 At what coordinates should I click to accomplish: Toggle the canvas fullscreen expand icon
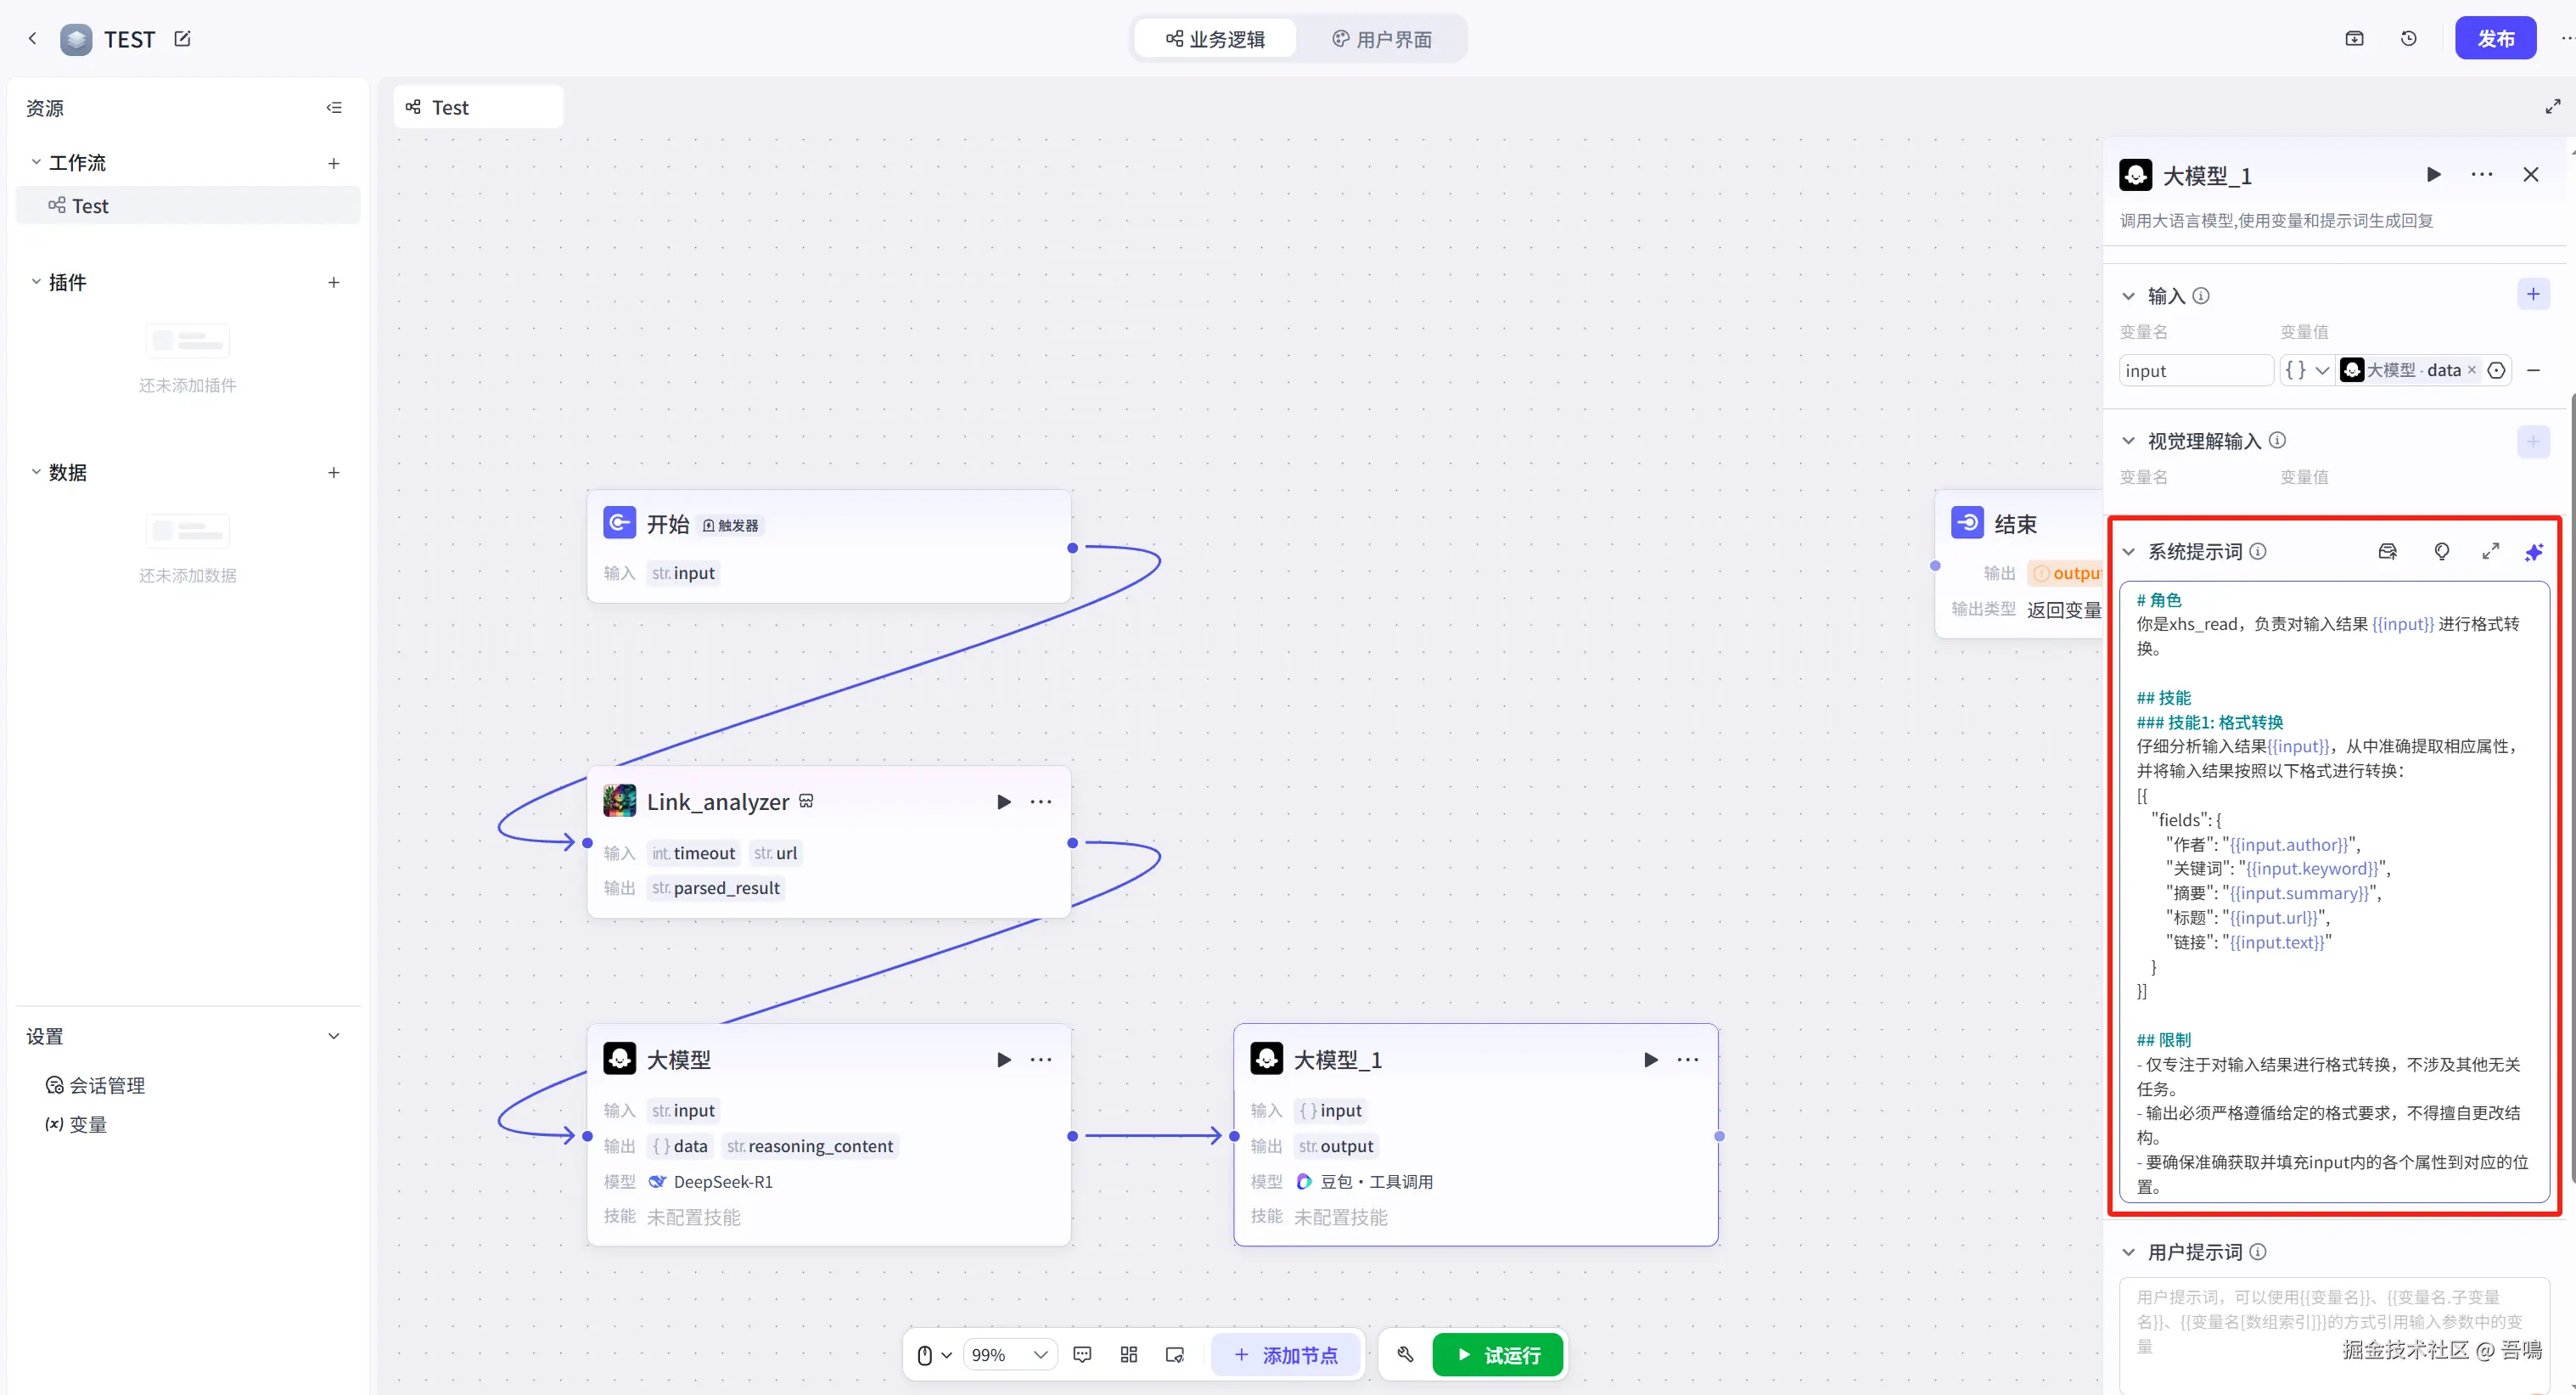[x=2552, y=107]
